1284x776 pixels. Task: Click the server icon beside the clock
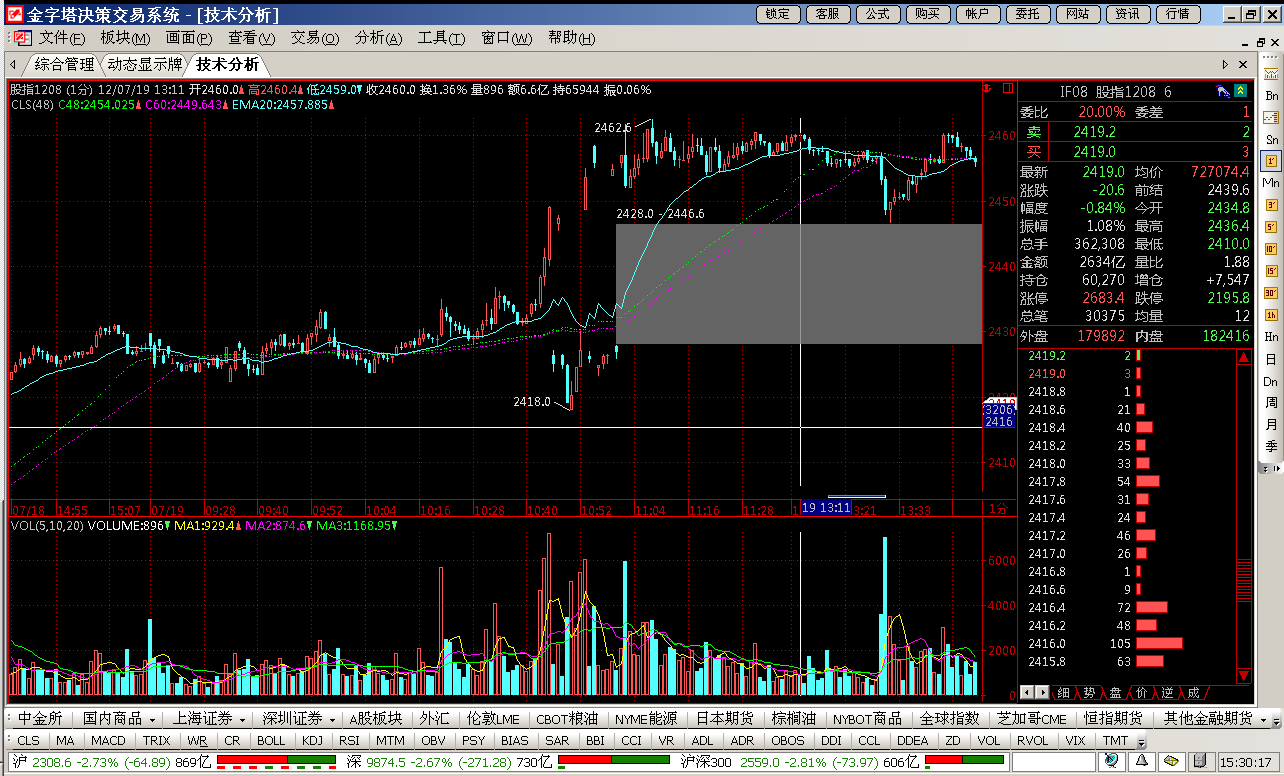(1200, 762)
